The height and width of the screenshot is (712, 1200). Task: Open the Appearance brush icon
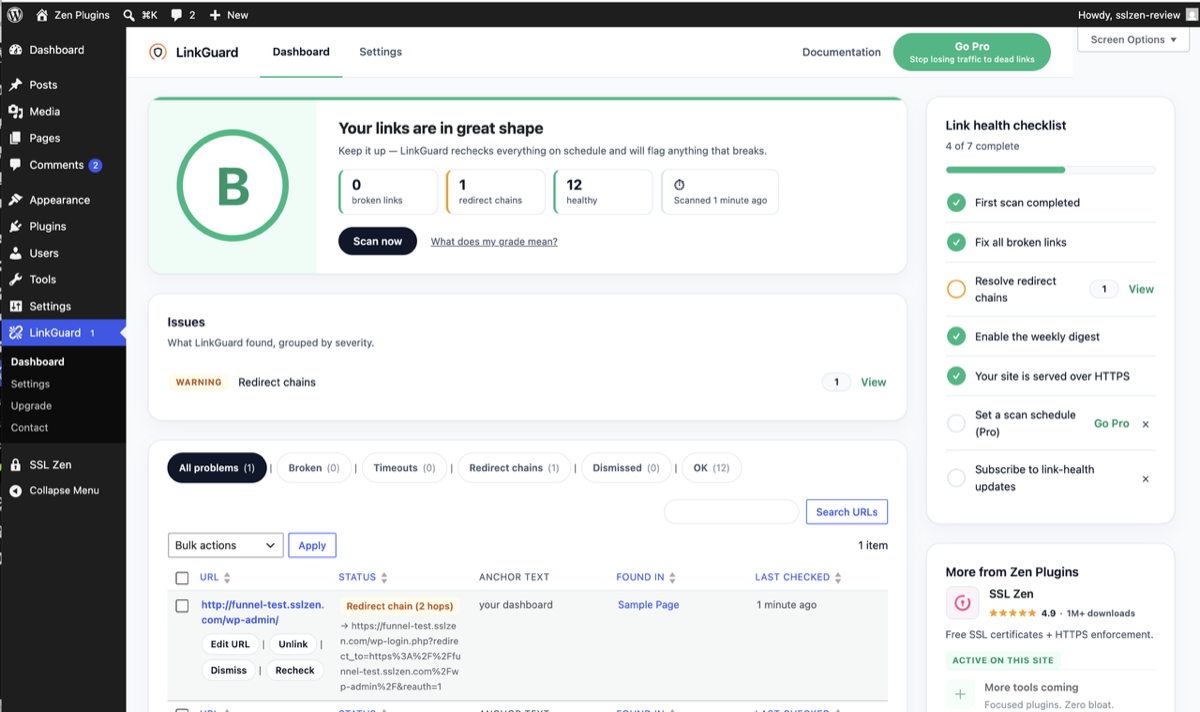click(15, 200)
